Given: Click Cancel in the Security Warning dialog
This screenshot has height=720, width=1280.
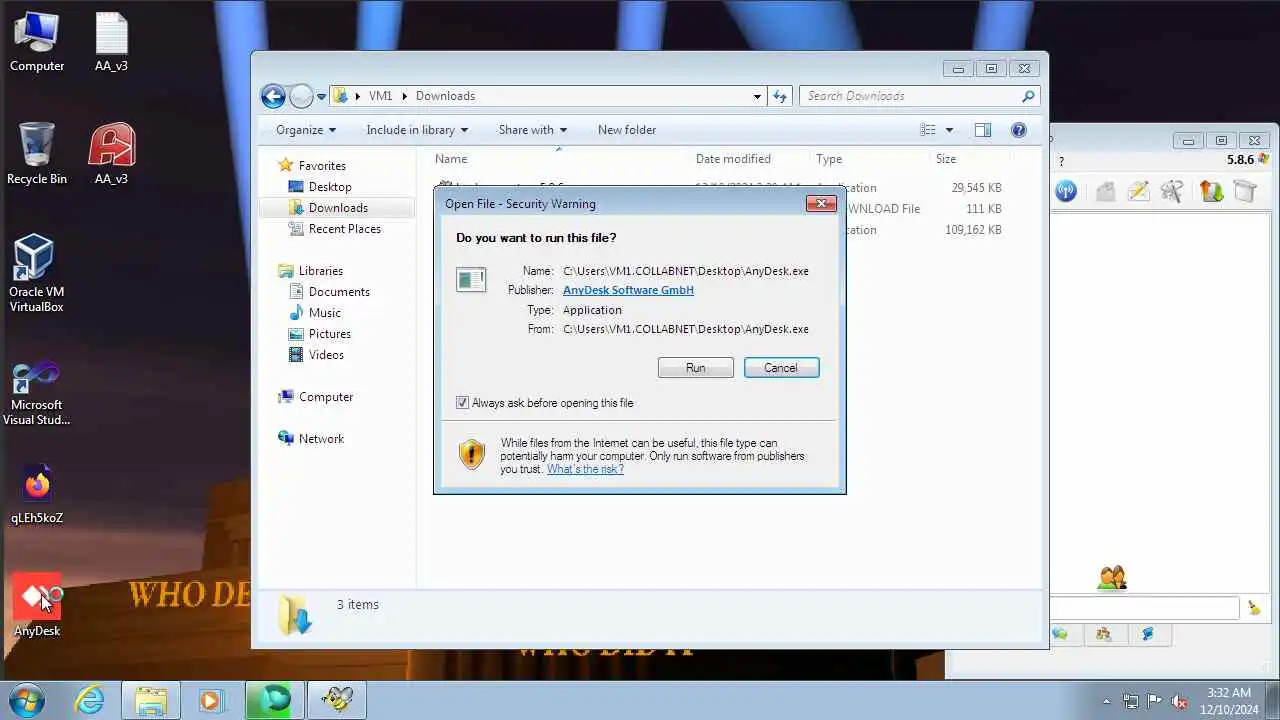Looking at the screenshot, I should point(781,368).
